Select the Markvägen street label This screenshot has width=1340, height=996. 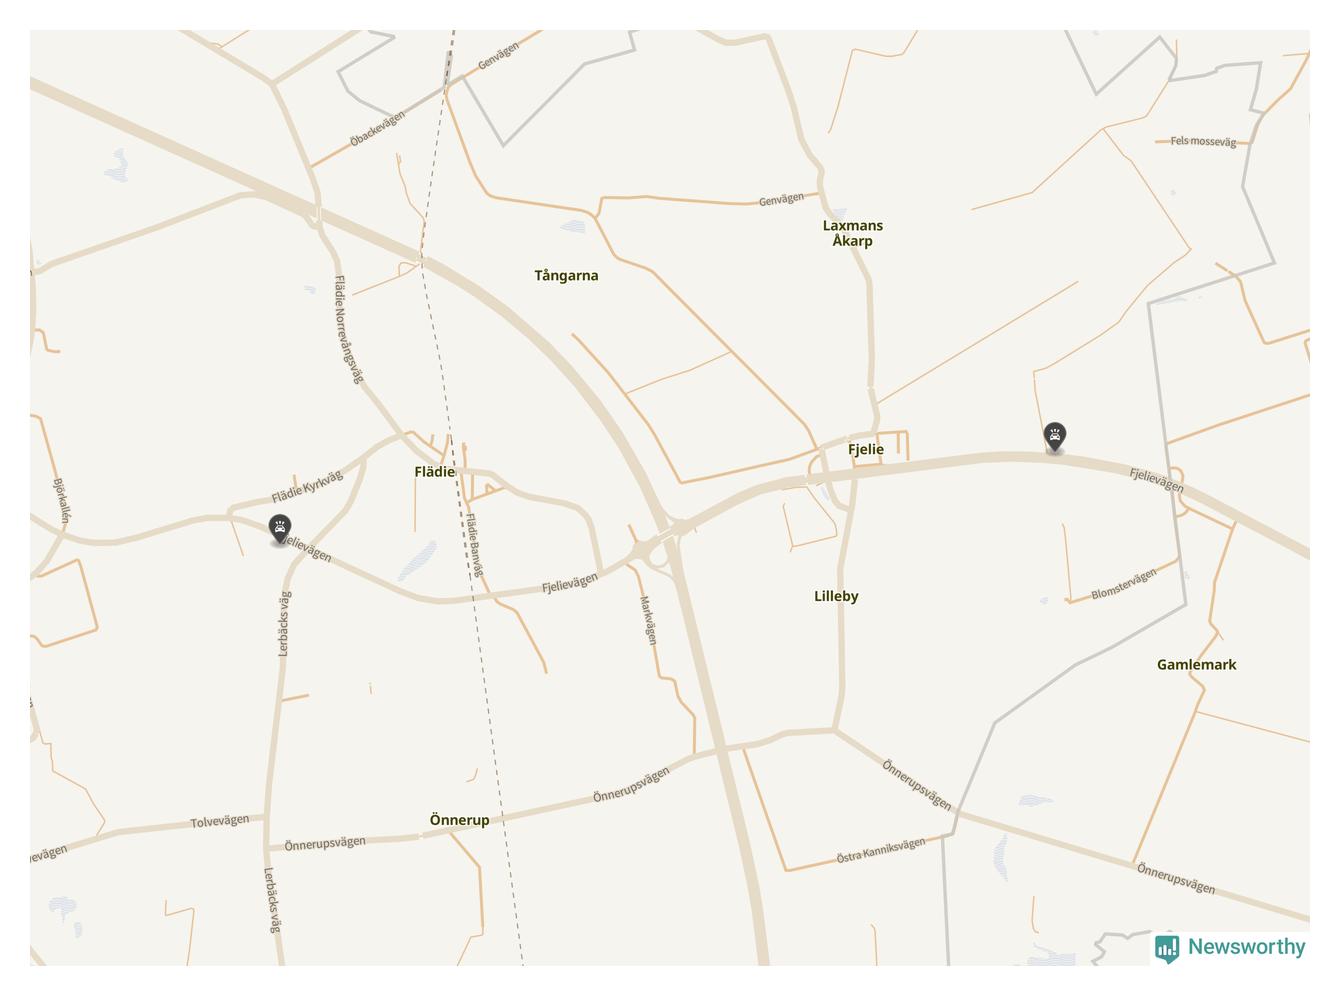point(648,620)
